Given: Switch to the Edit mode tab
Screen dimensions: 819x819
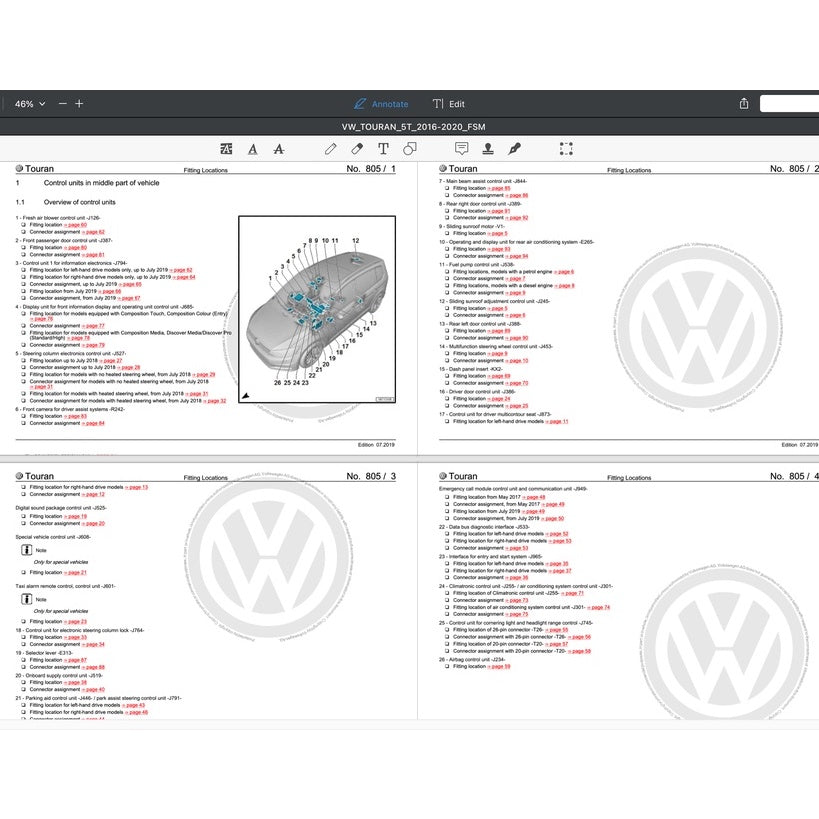Looking at the screenshot, I should click(x=448, y=104).
